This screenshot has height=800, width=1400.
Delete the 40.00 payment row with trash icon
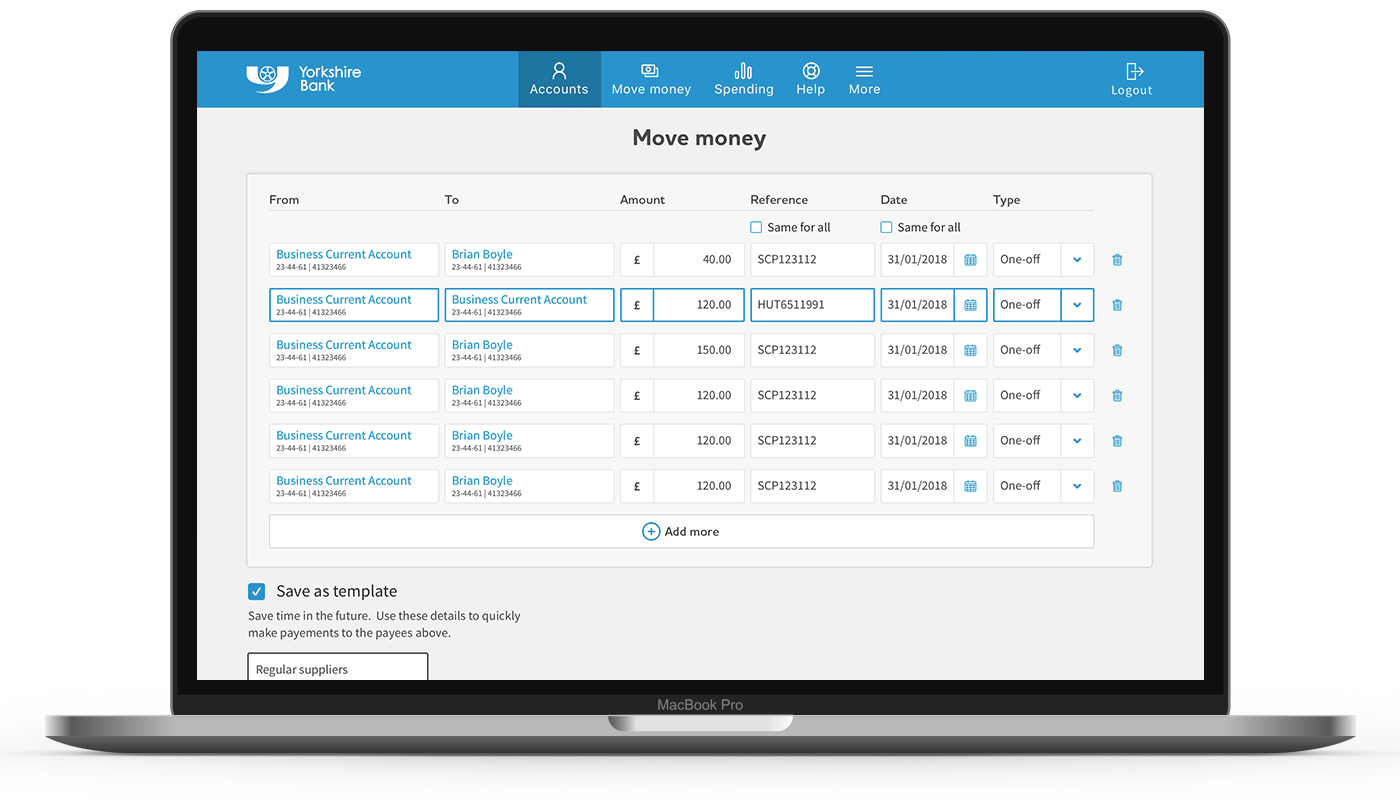[x=1117, y=260]
